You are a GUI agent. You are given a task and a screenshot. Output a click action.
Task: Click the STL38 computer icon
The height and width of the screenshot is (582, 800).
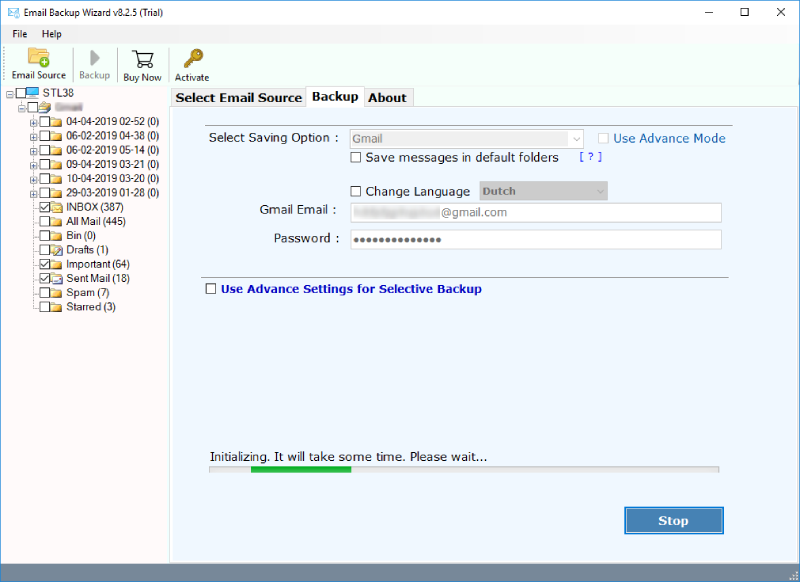[33, 92]
